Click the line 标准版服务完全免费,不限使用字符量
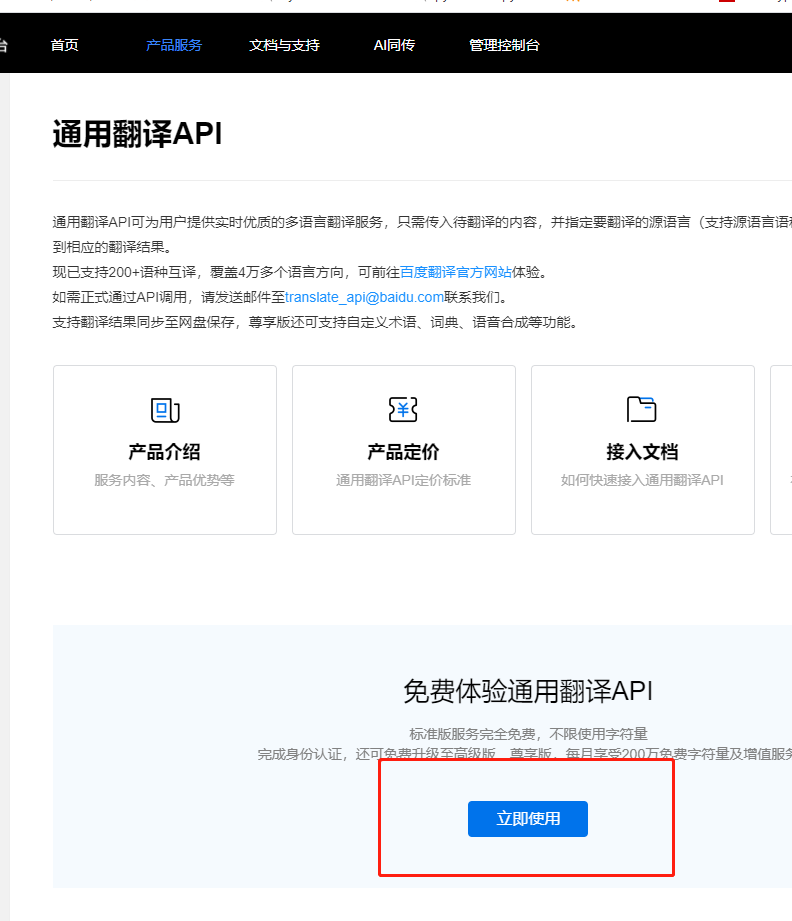The width and height of the screenshot is (792, 921). pyautogui.click(x=528, y=734)
